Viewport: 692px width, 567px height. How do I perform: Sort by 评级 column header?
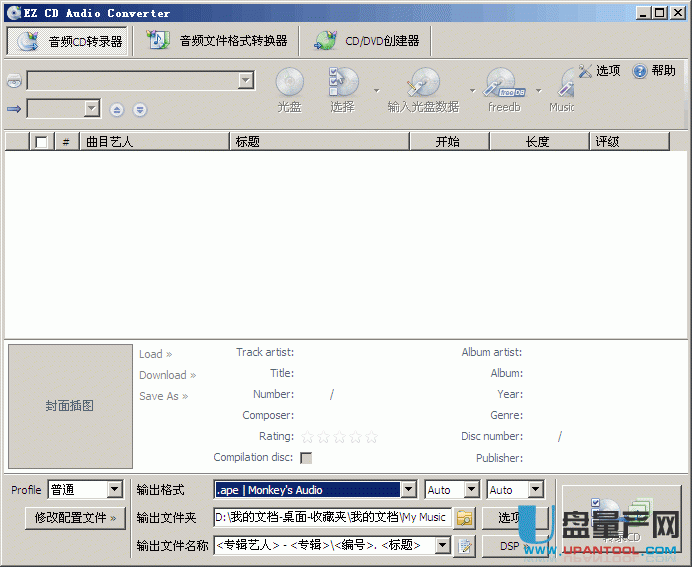pyautogui.click(x=630, y=142)
